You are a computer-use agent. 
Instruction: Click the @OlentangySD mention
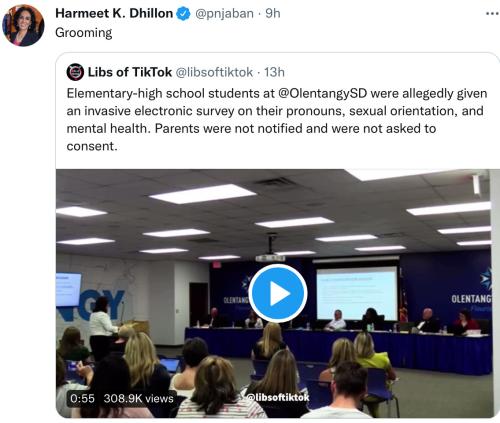coord(322,93)
